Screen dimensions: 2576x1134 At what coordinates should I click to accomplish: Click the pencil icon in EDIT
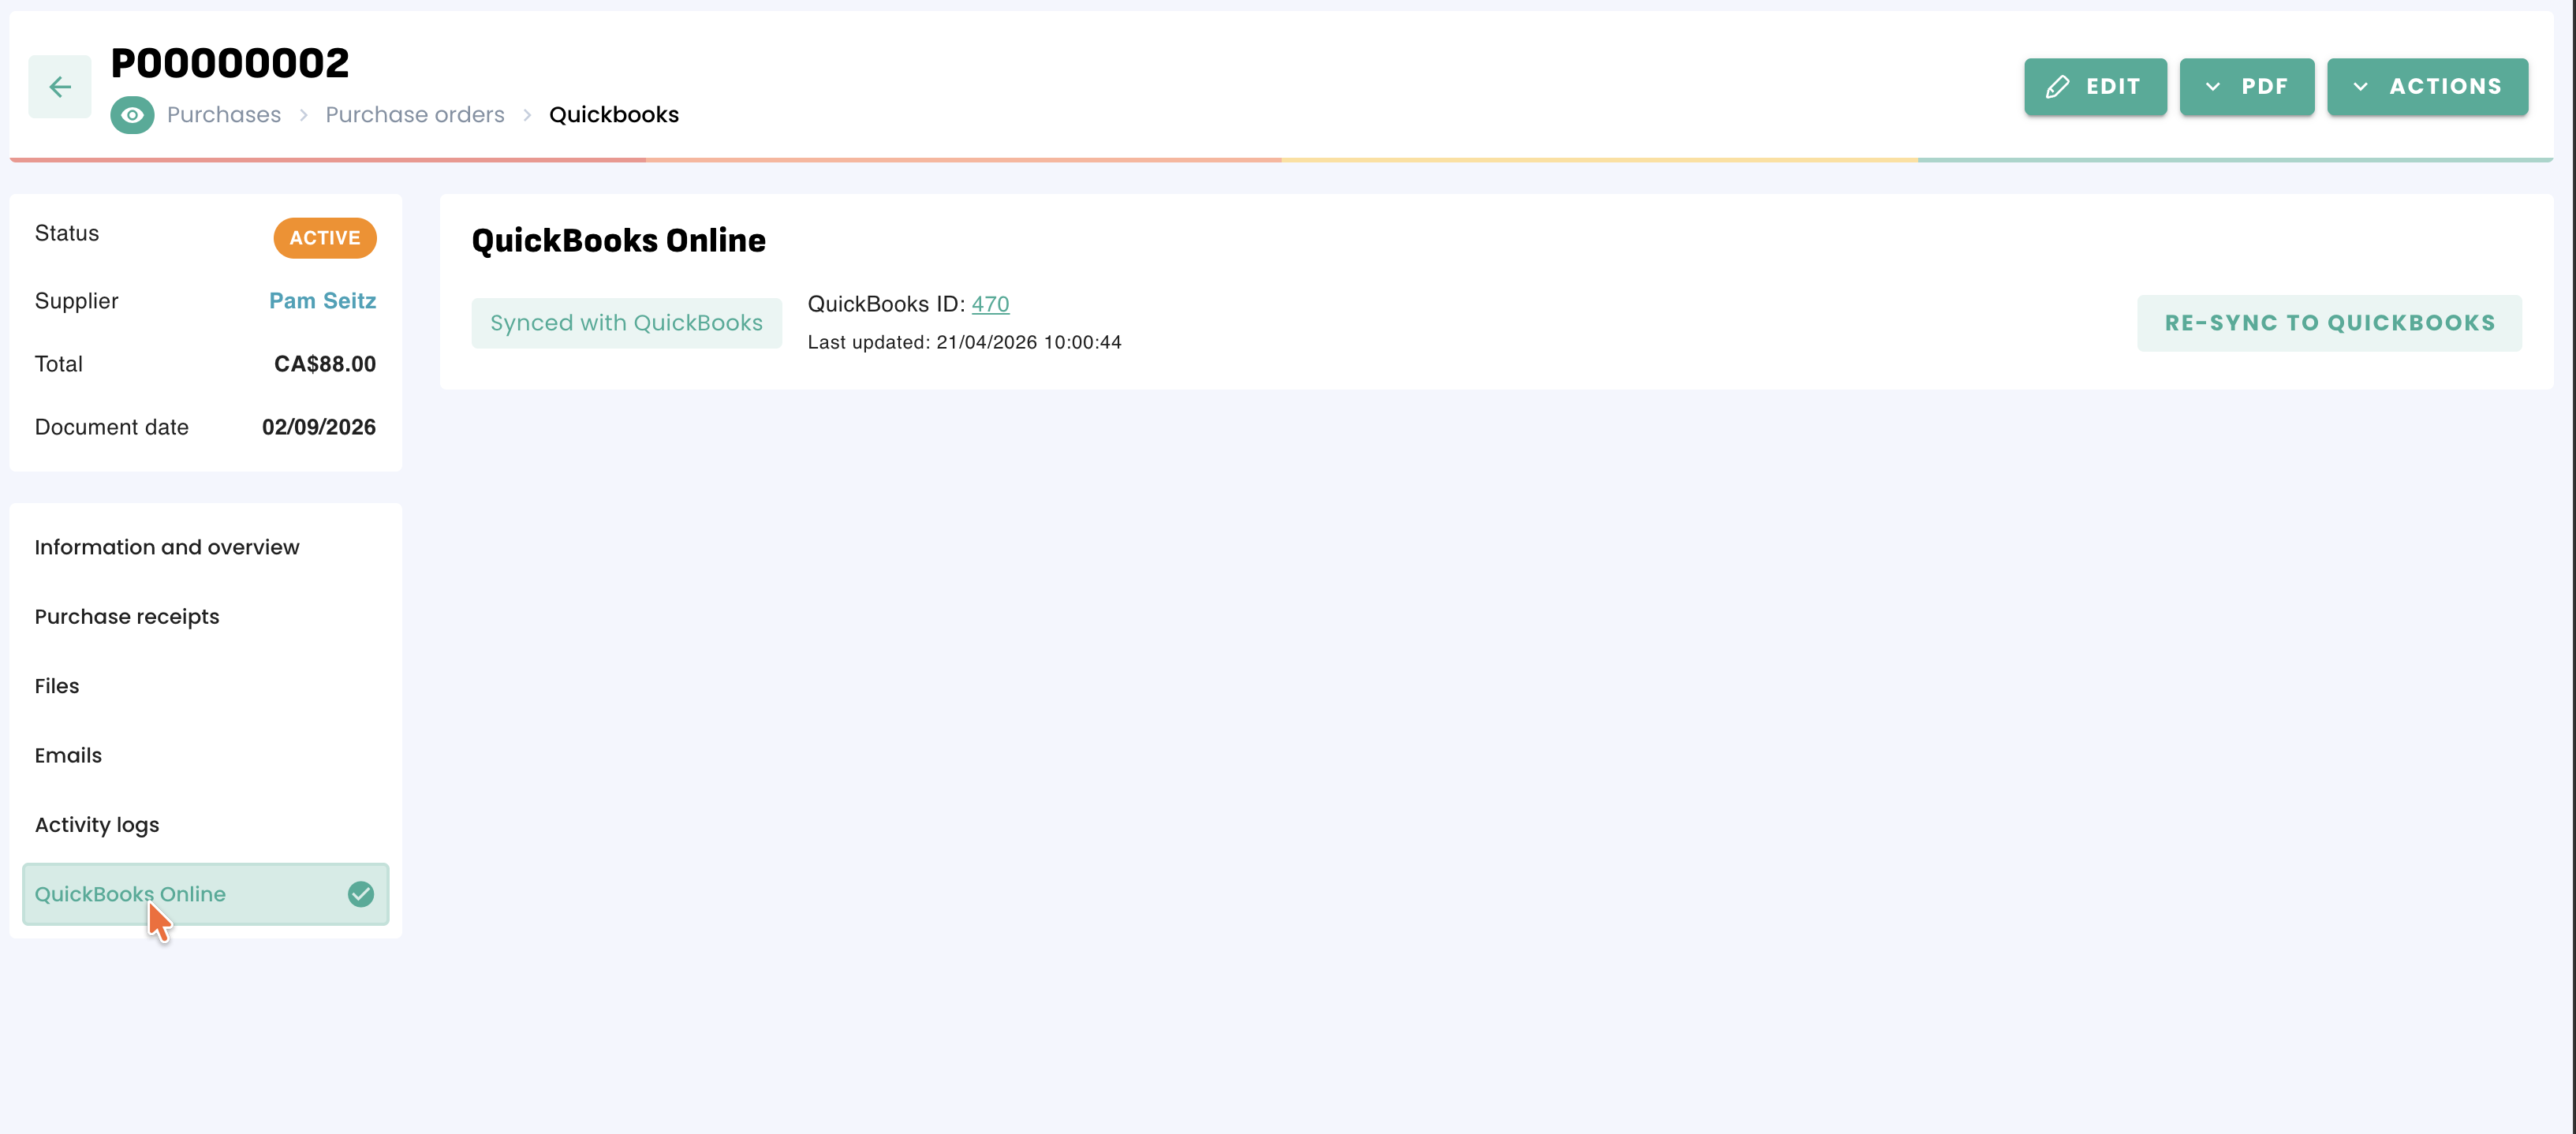click(2057, 87)
